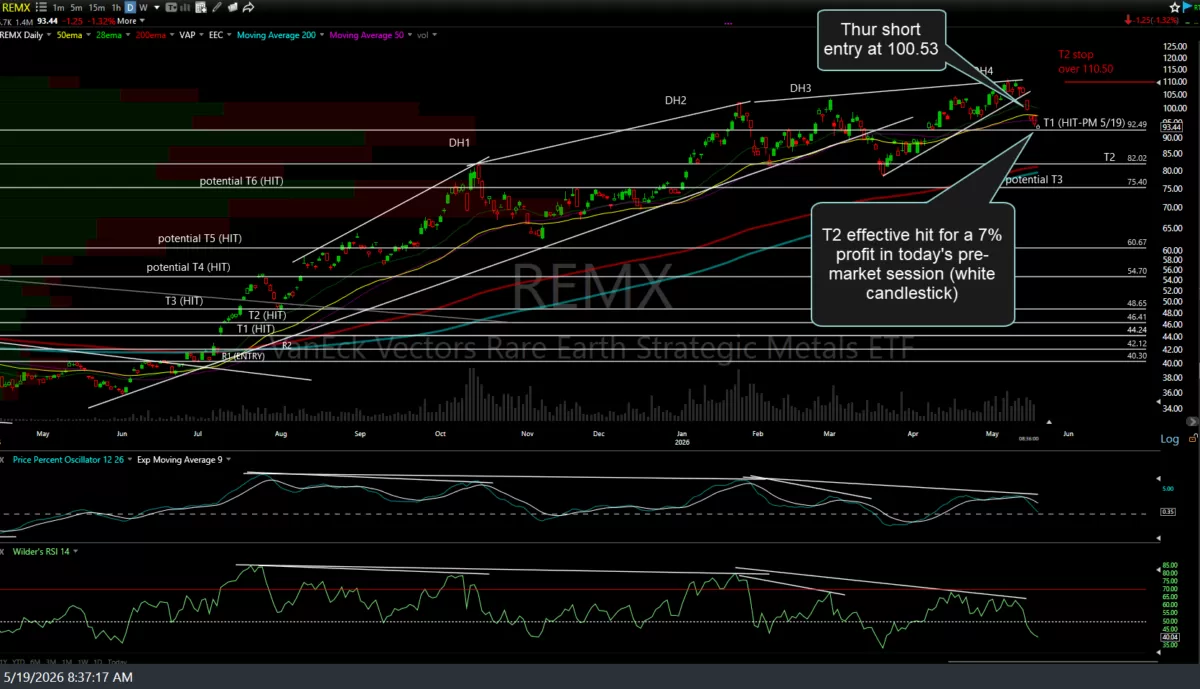Click the T2 82.02 target label
The height and width of the screenshot is (689, 1200).
pos(1109,158)
